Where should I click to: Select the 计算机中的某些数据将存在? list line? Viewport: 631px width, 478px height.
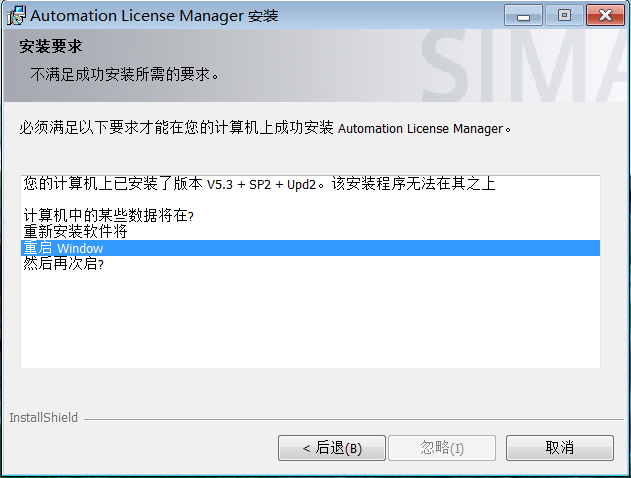pos(108,216)
